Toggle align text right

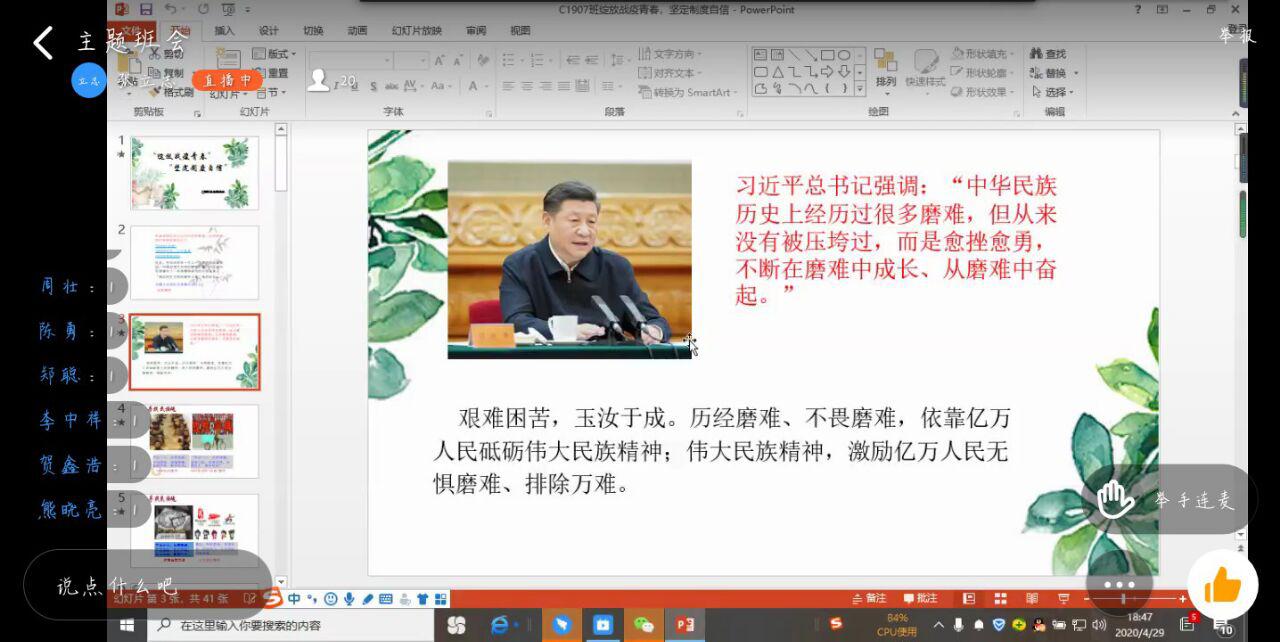click(x=547, y=86)
